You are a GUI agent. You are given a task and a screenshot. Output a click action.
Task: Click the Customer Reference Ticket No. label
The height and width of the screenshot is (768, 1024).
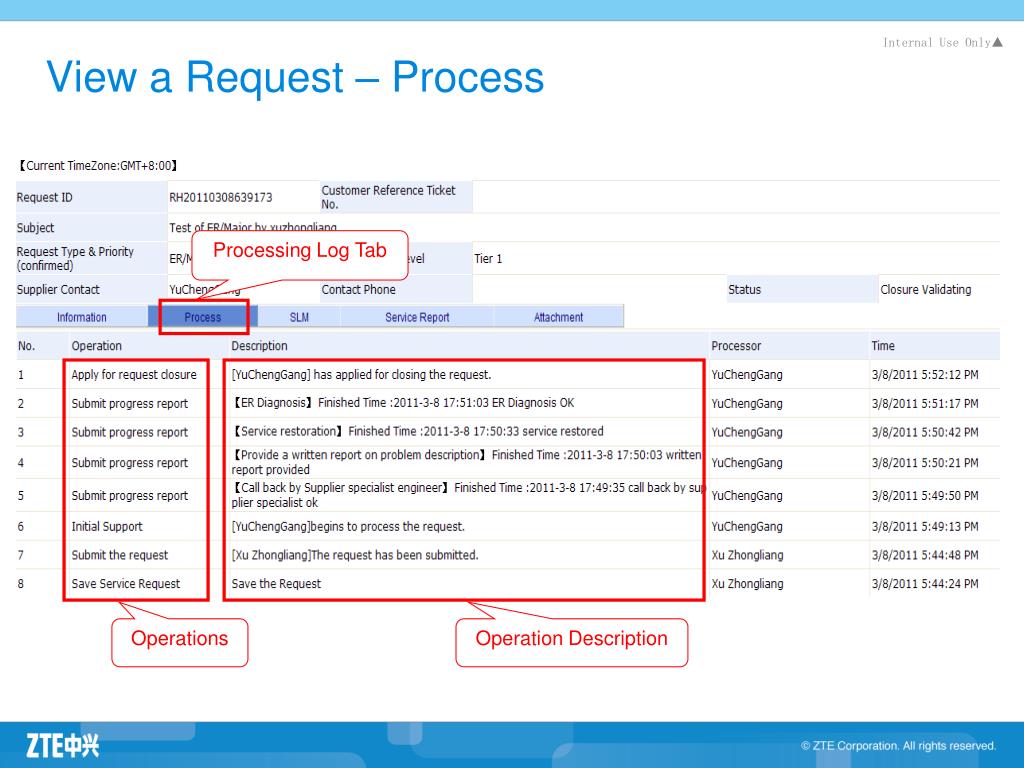tap(388, 197)
